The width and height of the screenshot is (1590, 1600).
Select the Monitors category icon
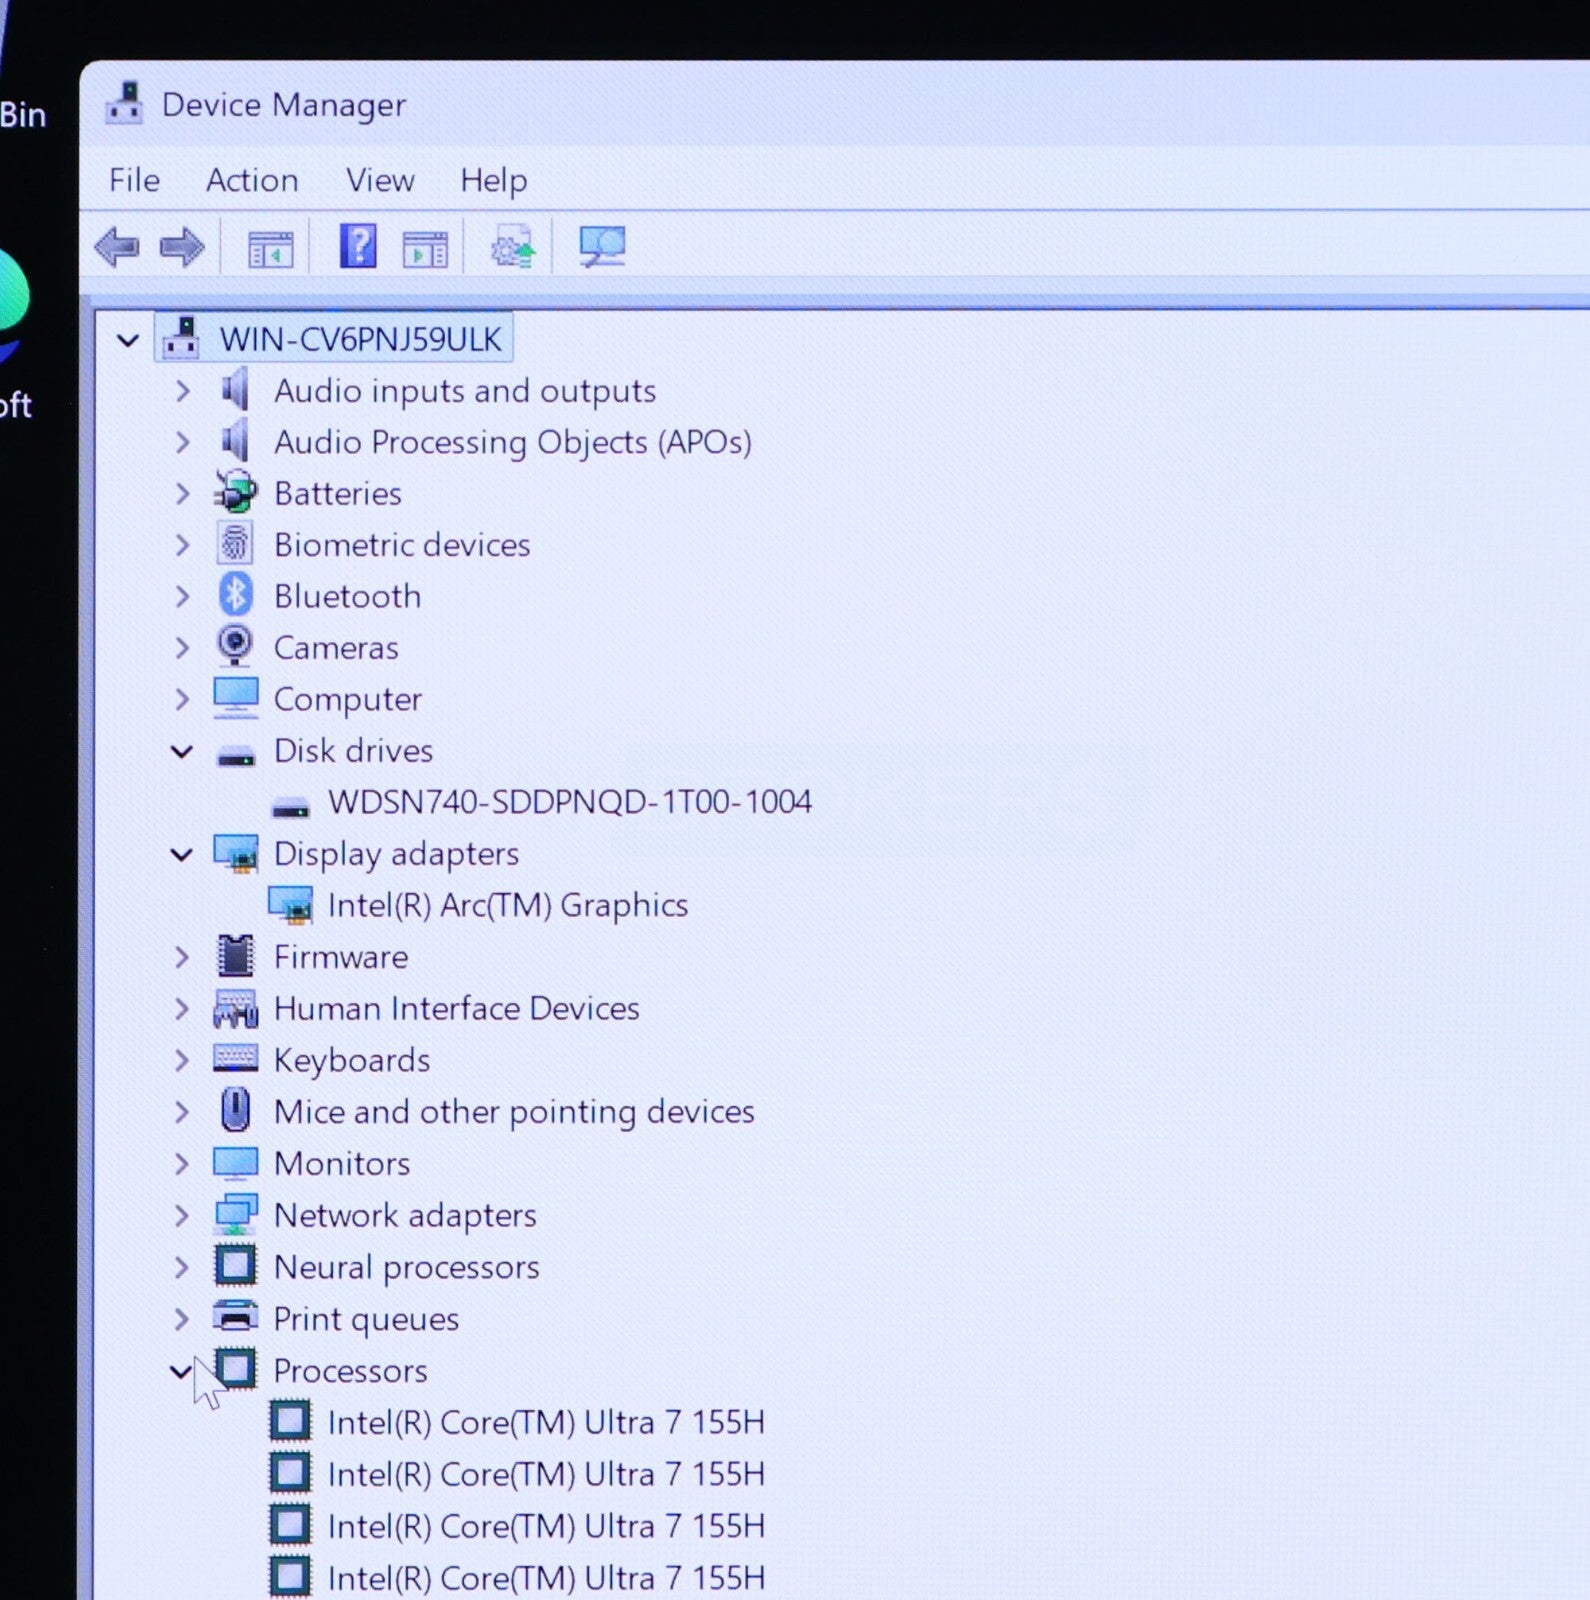[x=236, y=1162]
